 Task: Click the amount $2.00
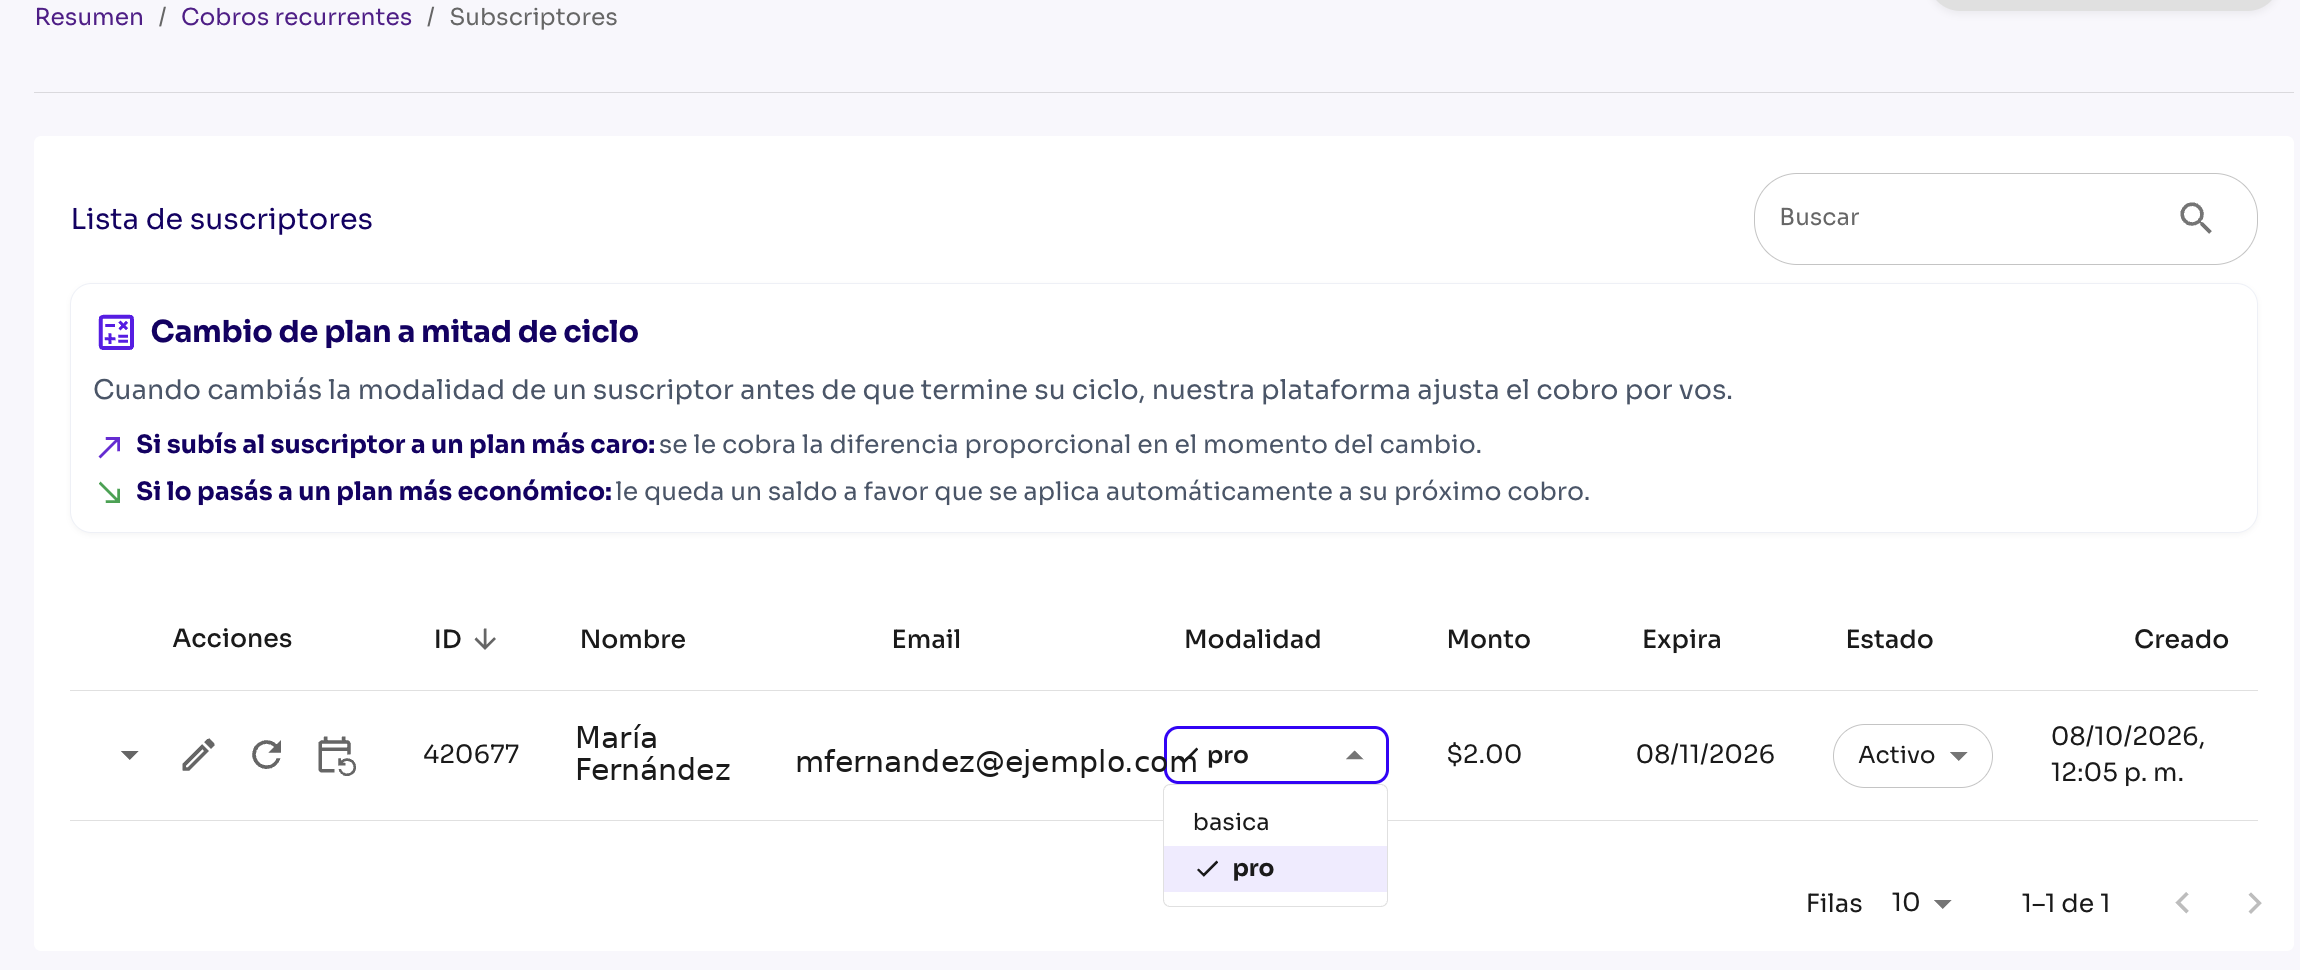(1484, 754)
